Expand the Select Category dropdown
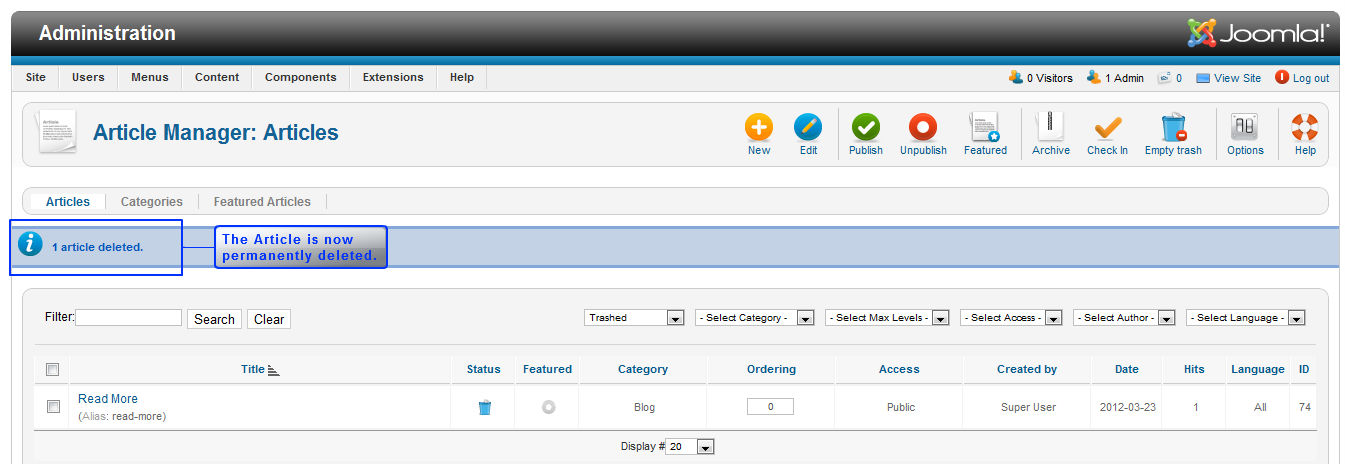1347x464 pixels. (754, 318)
